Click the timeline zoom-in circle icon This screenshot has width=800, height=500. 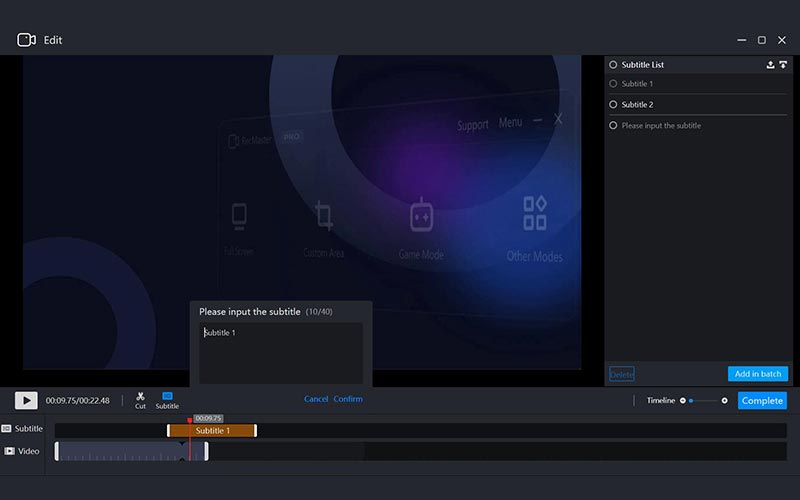[724, 401]
